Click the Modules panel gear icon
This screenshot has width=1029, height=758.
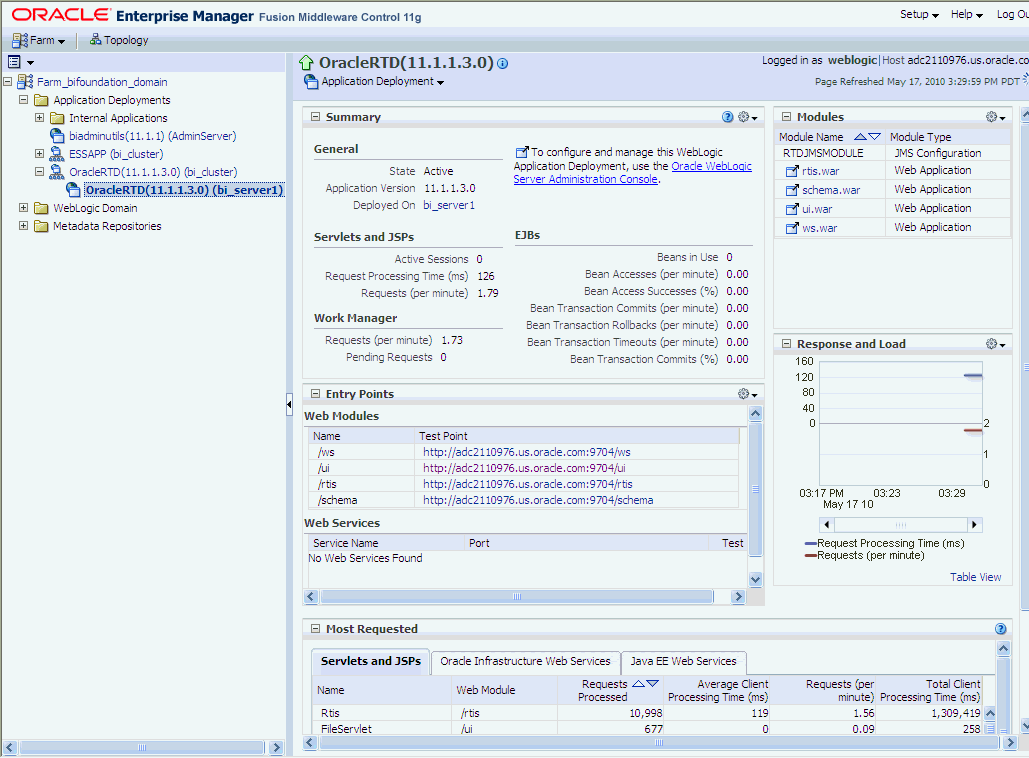coord(995,117)
